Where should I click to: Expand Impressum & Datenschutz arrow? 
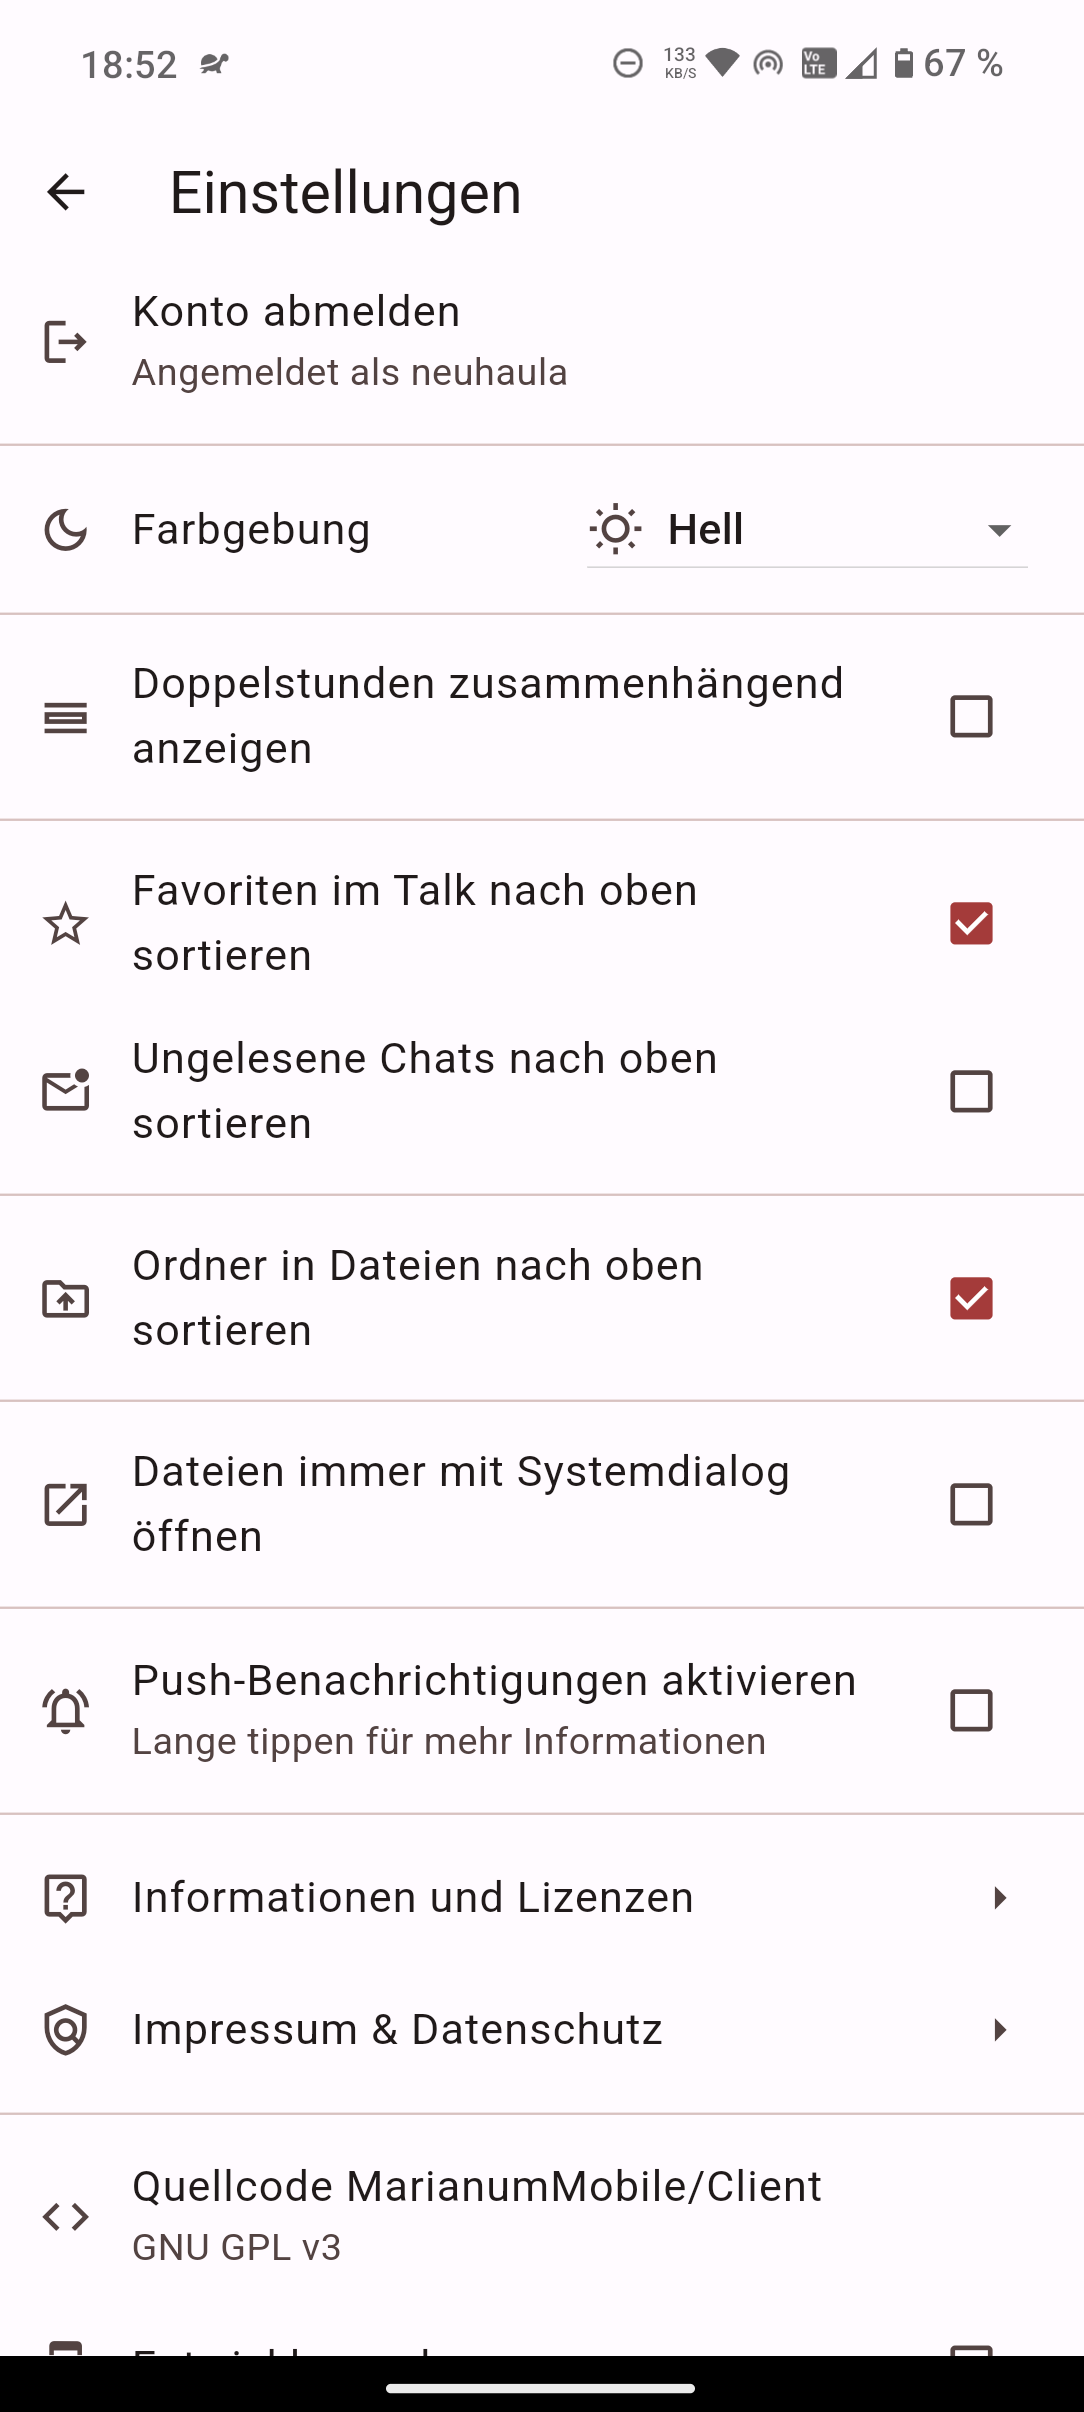click(x=999, y=2030)
